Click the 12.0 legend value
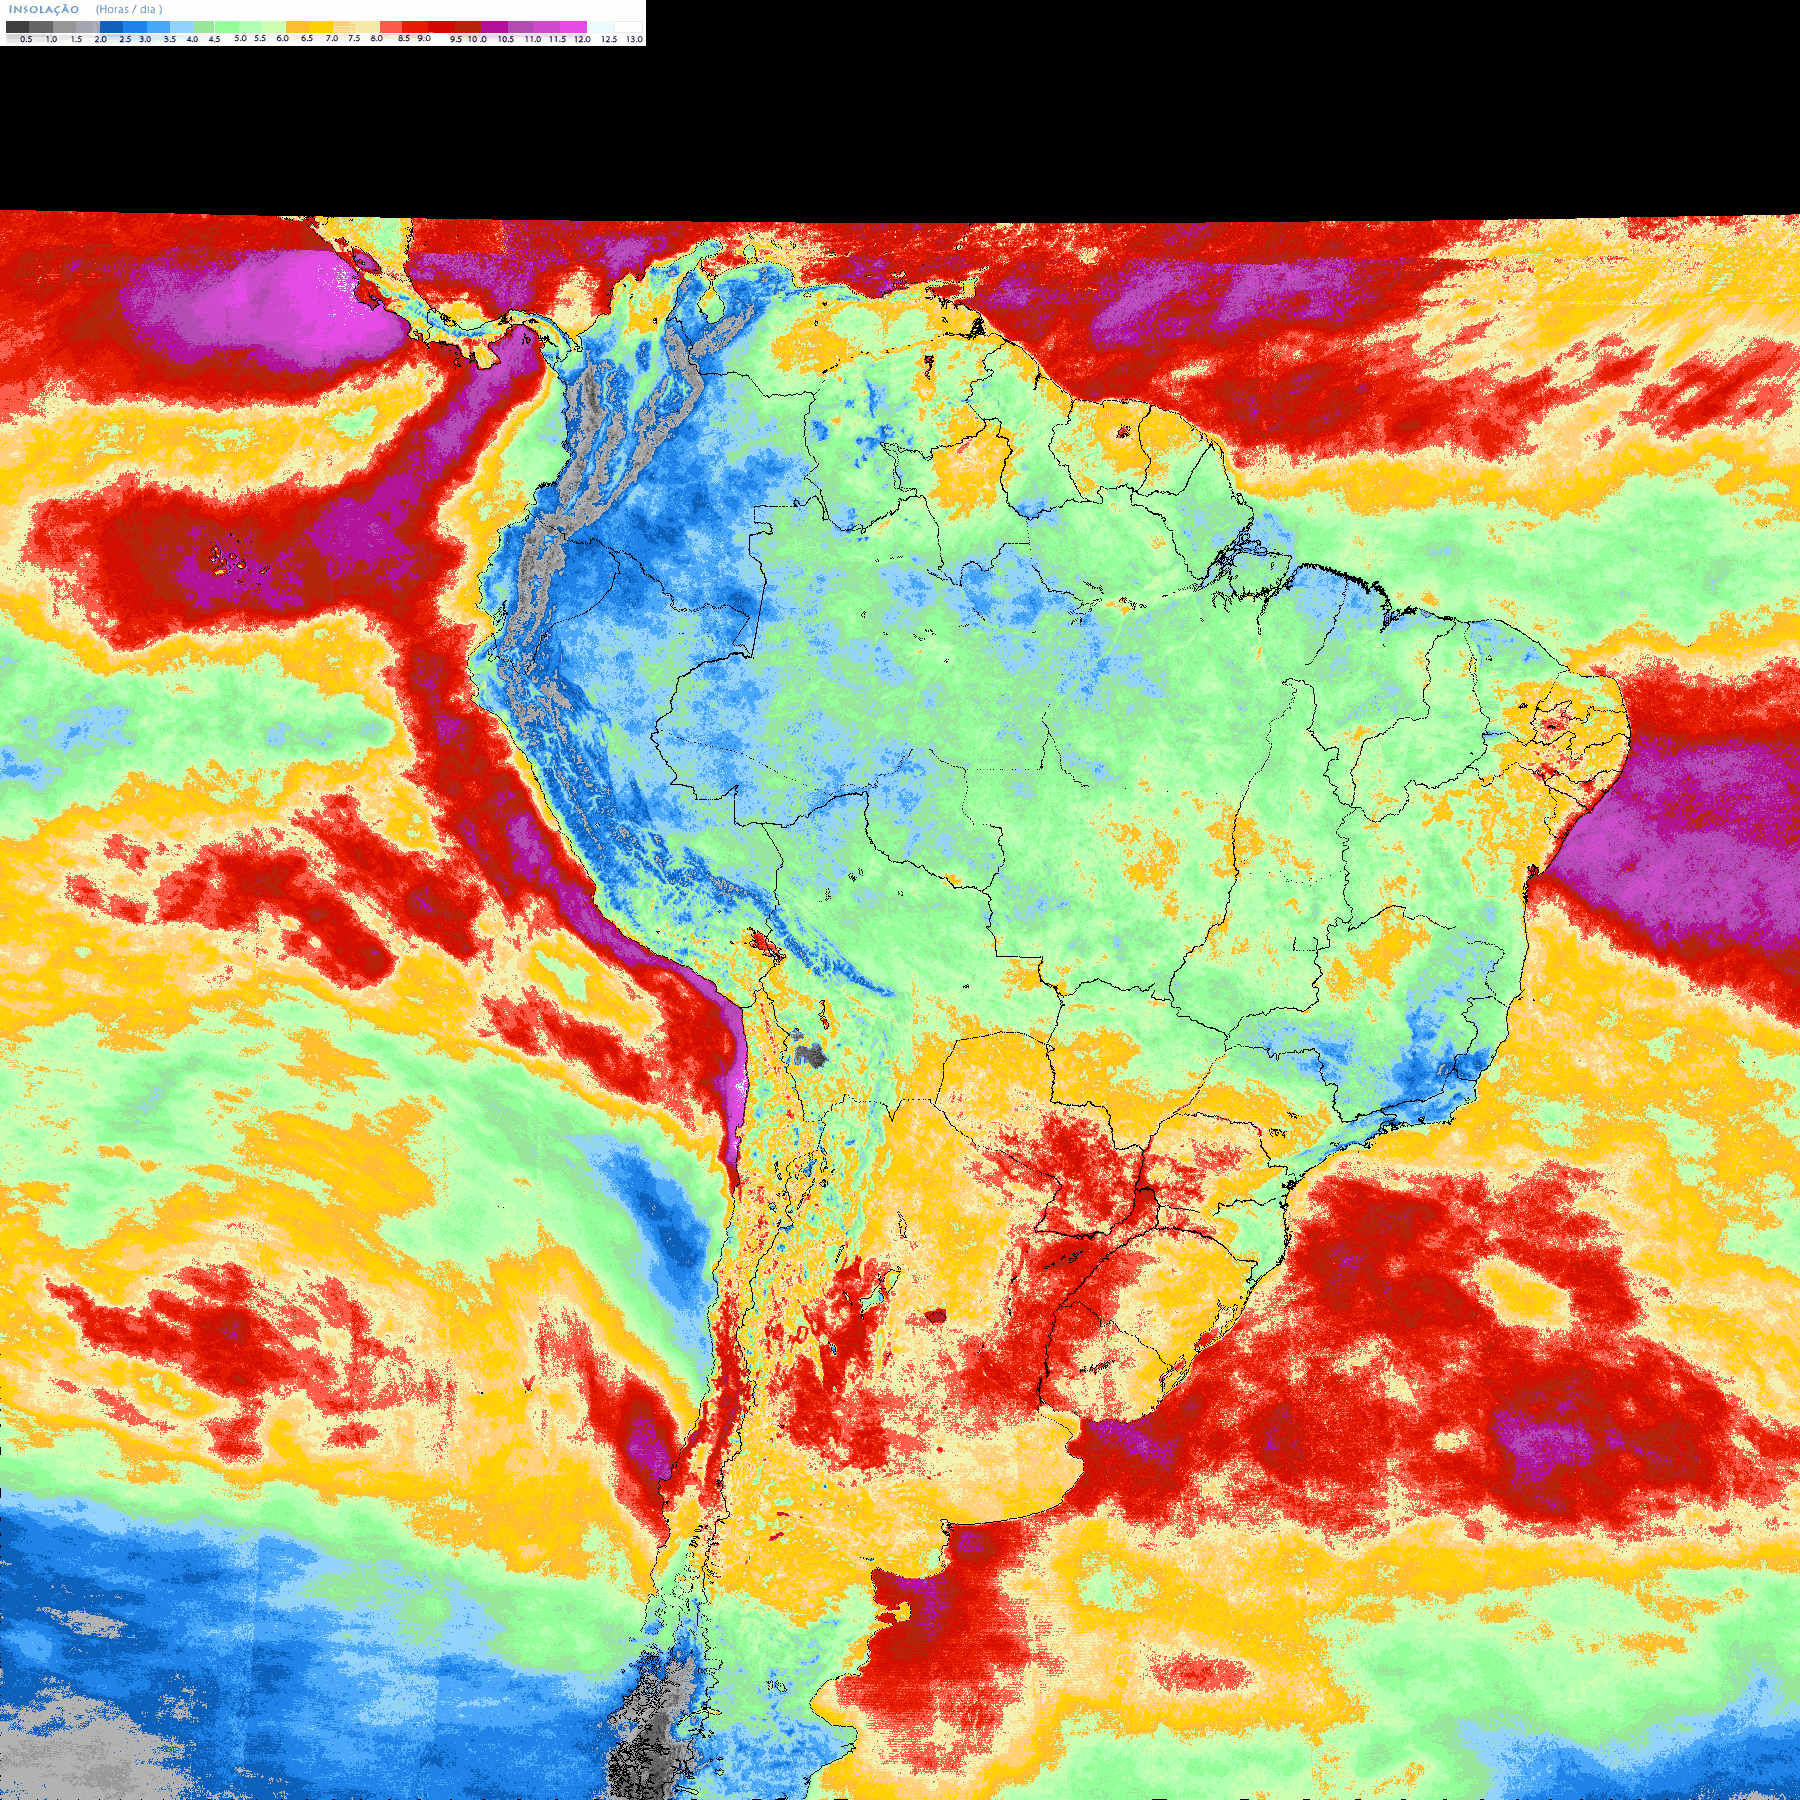This screenshot has width=1800, height=1800. [x=582, y=39]
